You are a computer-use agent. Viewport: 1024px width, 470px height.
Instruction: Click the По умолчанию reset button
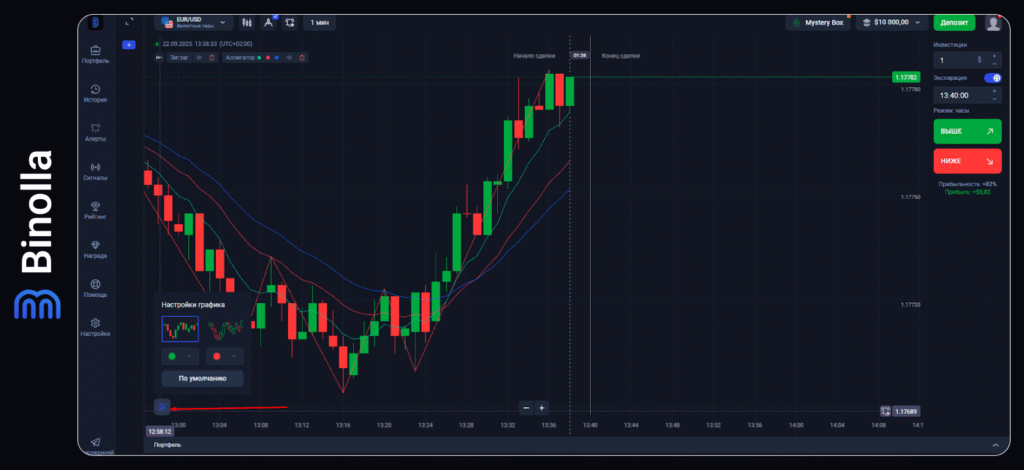[x=202, y=379]
